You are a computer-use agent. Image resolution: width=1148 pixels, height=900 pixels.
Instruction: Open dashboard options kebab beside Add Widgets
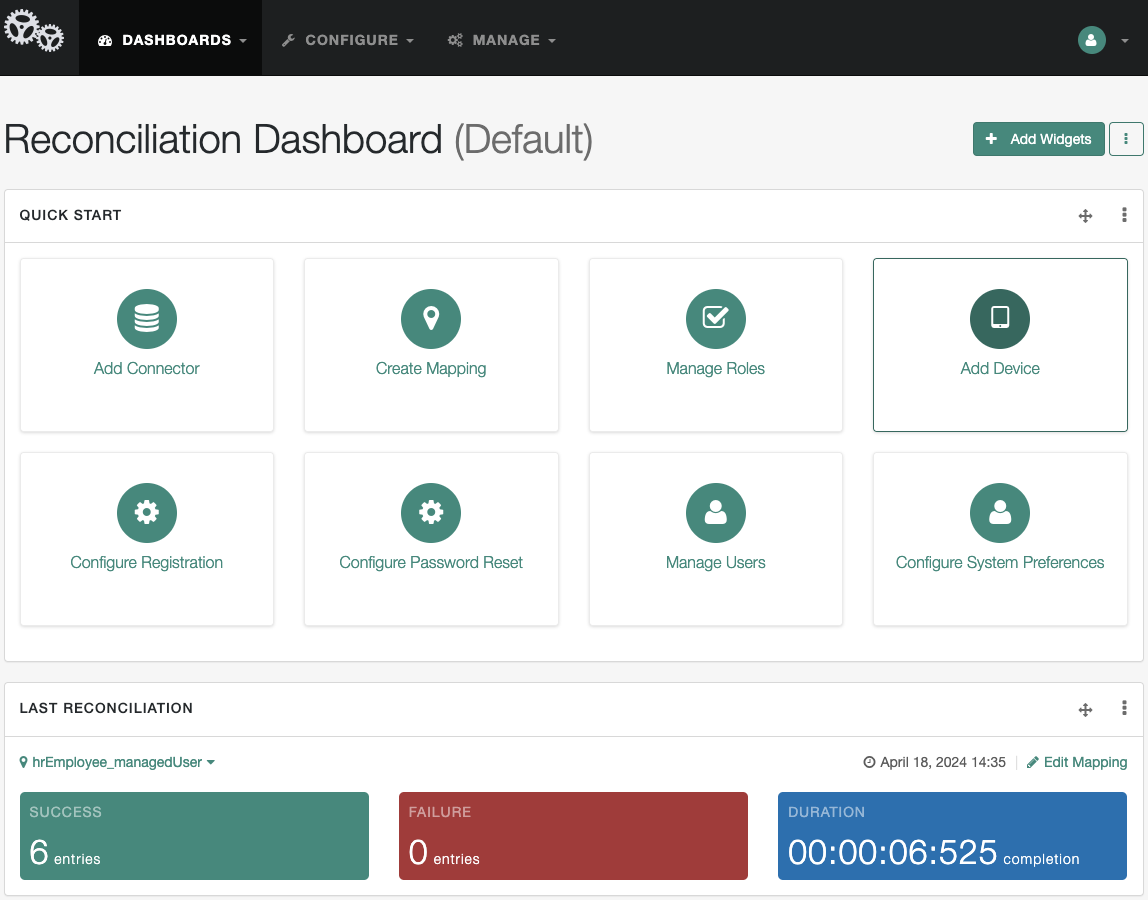tap(1125, 139)
